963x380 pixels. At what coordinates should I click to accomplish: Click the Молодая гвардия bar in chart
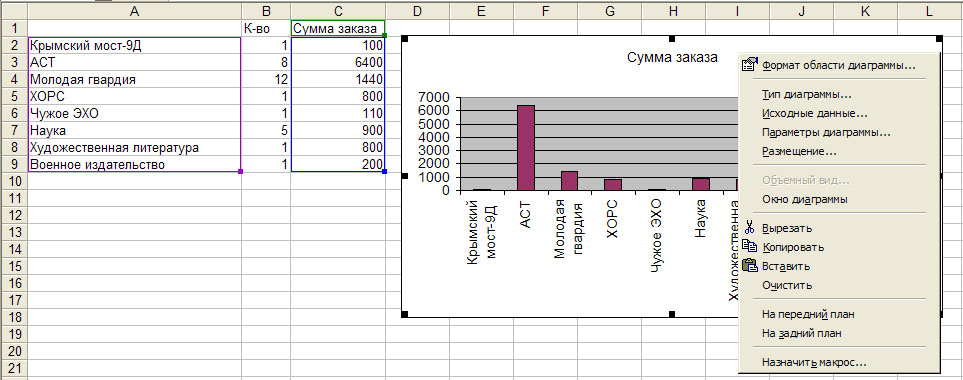click(569, 180)
